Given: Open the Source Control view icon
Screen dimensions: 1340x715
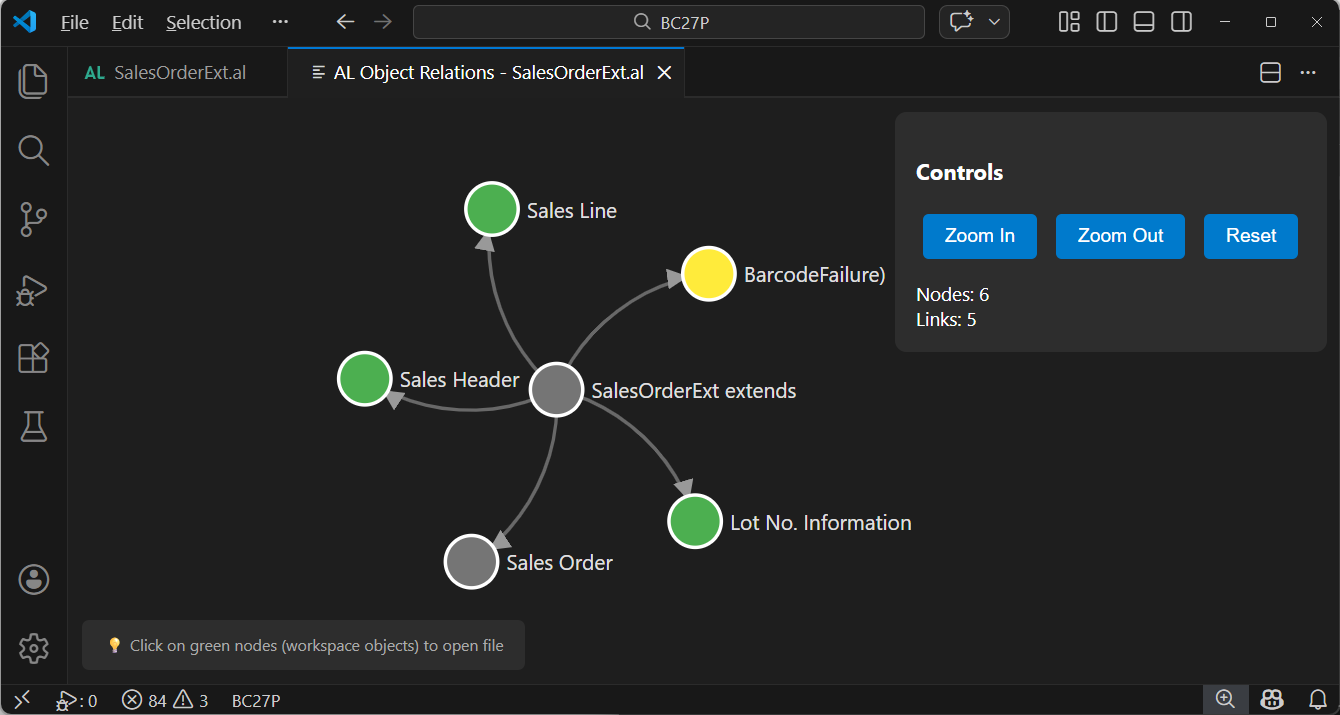Looking at the screenshot, I should coord(33,219).
